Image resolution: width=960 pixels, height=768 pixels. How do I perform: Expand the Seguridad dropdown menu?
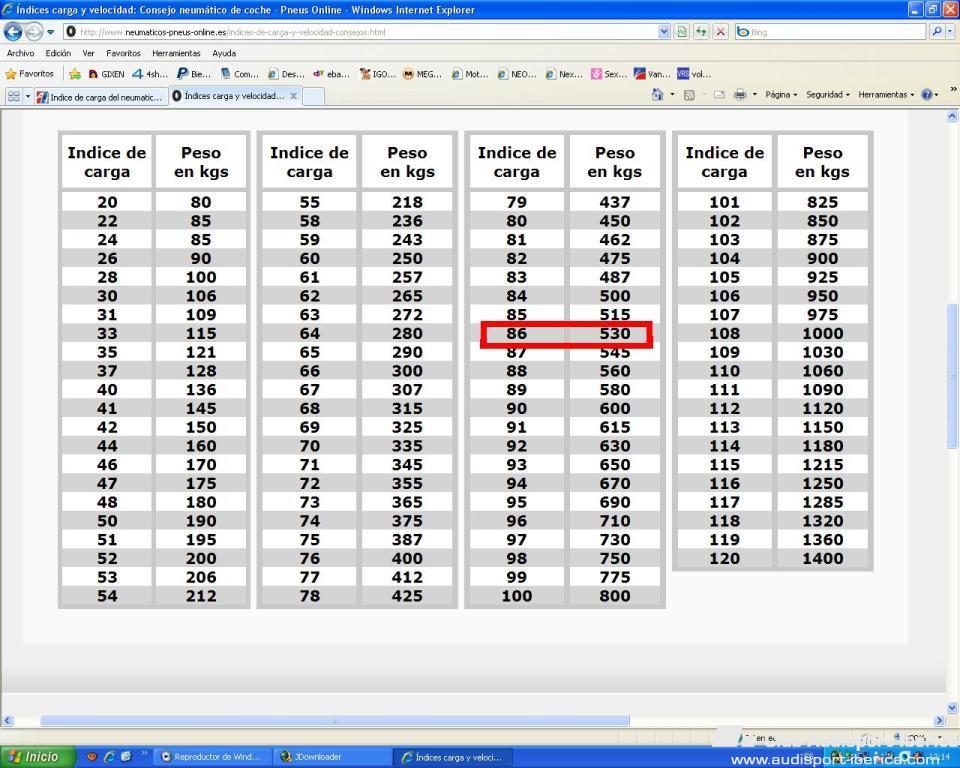pos(827,95)
